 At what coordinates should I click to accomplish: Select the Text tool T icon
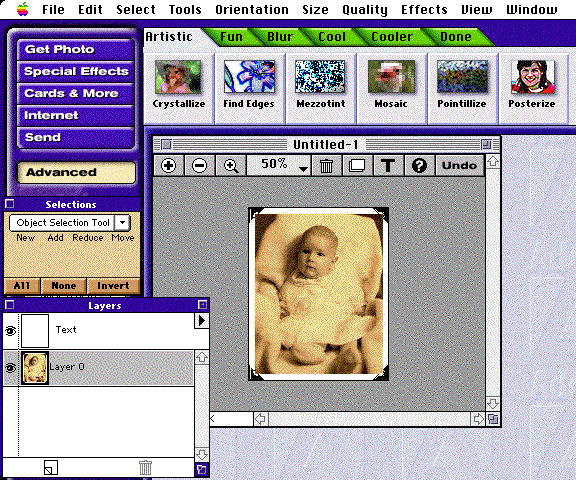tap(388, 166)
